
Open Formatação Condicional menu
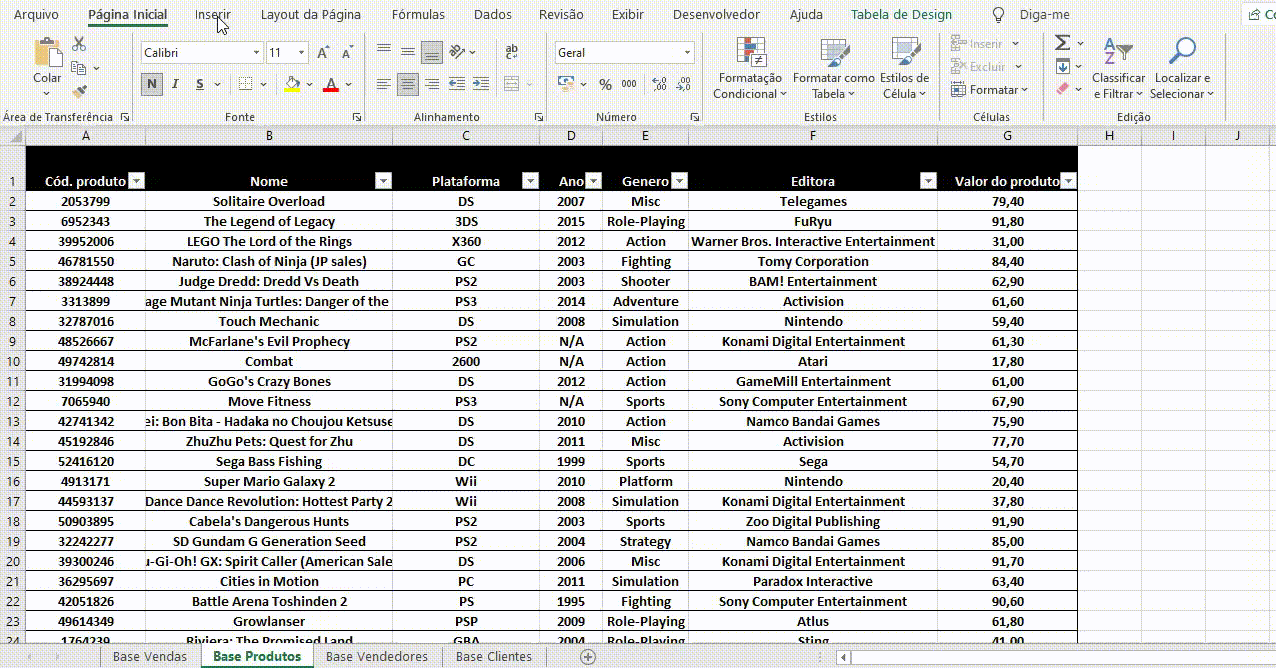[750, 68]
